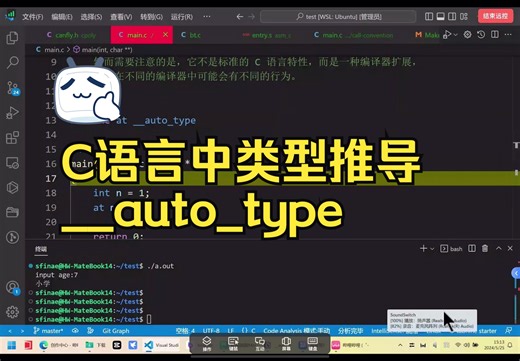Image resolution: width=520 pixels, height=361 pixels.
Task: Click the go back arrow in title bar
Action: pos(240,16)
